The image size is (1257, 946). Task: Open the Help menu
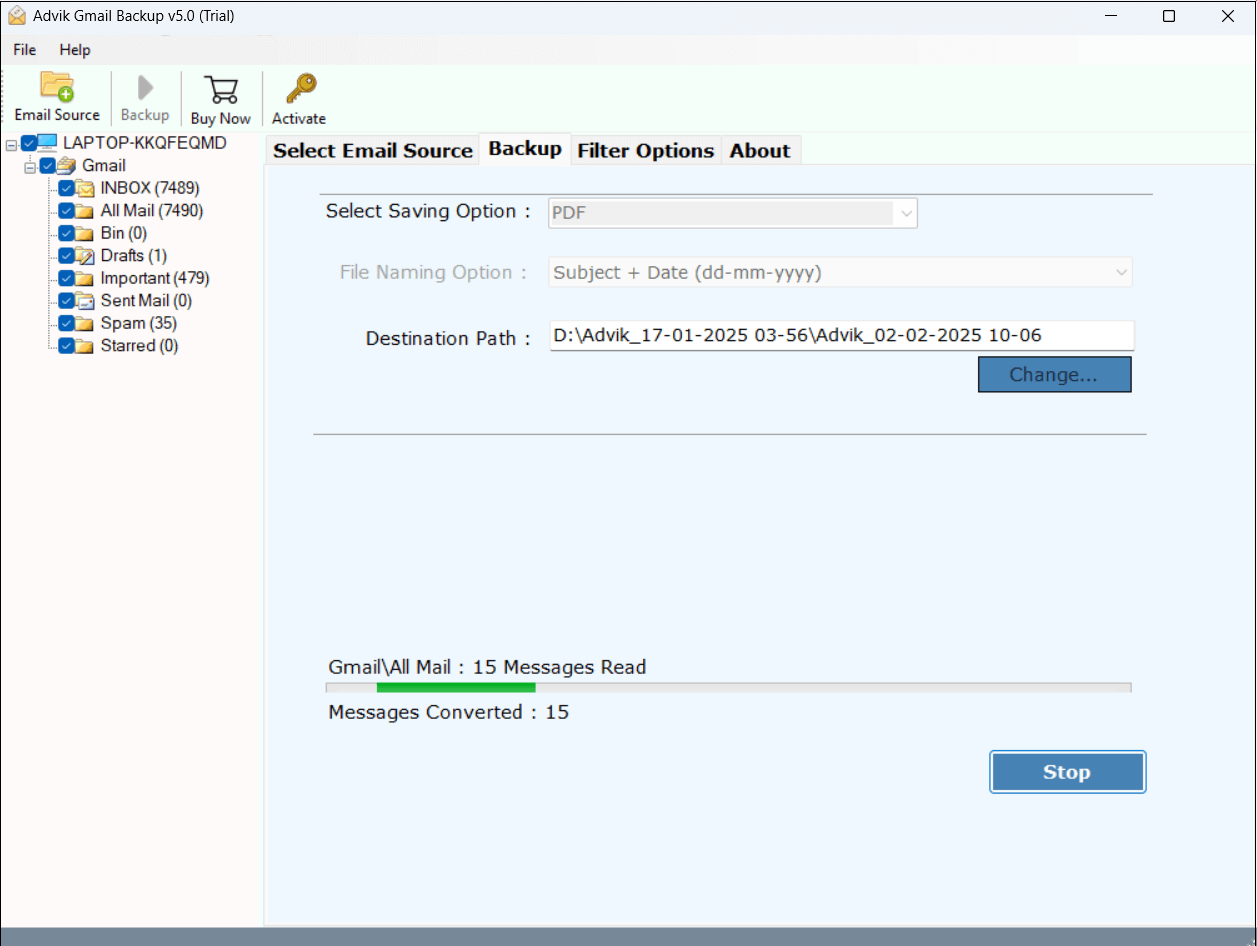tap(75, 50)
